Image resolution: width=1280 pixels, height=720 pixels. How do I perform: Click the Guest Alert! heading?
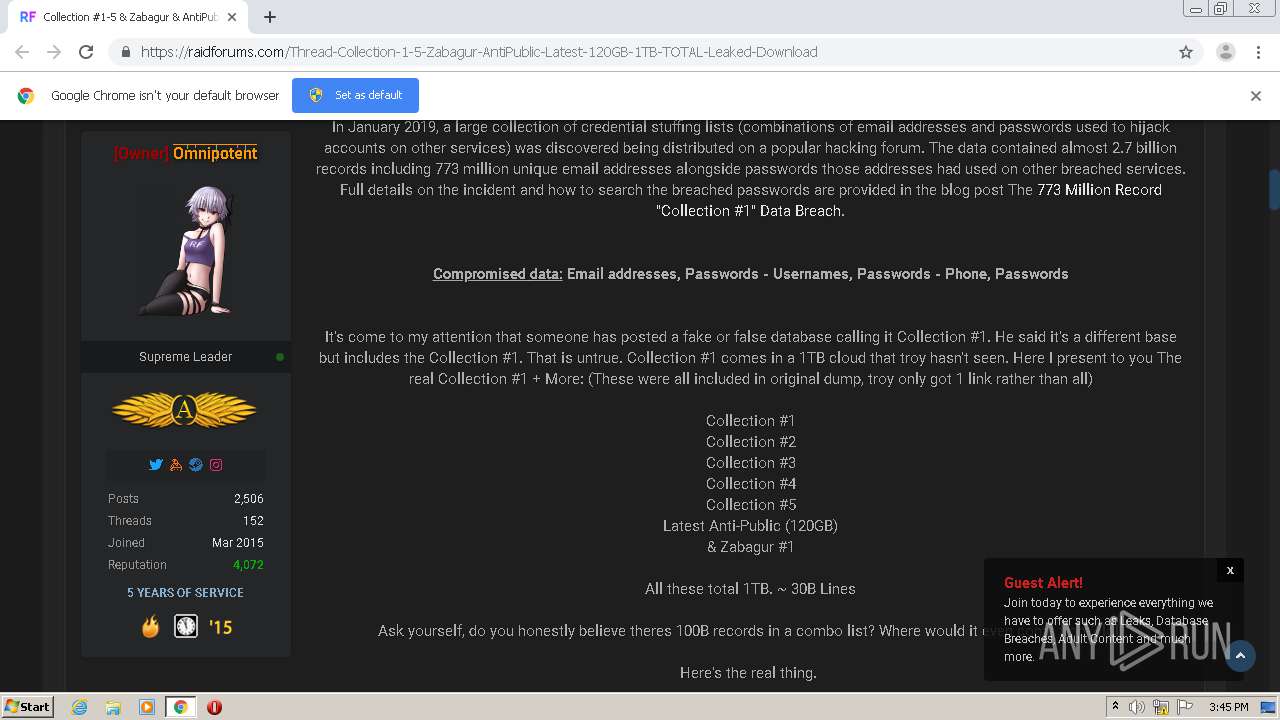pos(1043,583)
